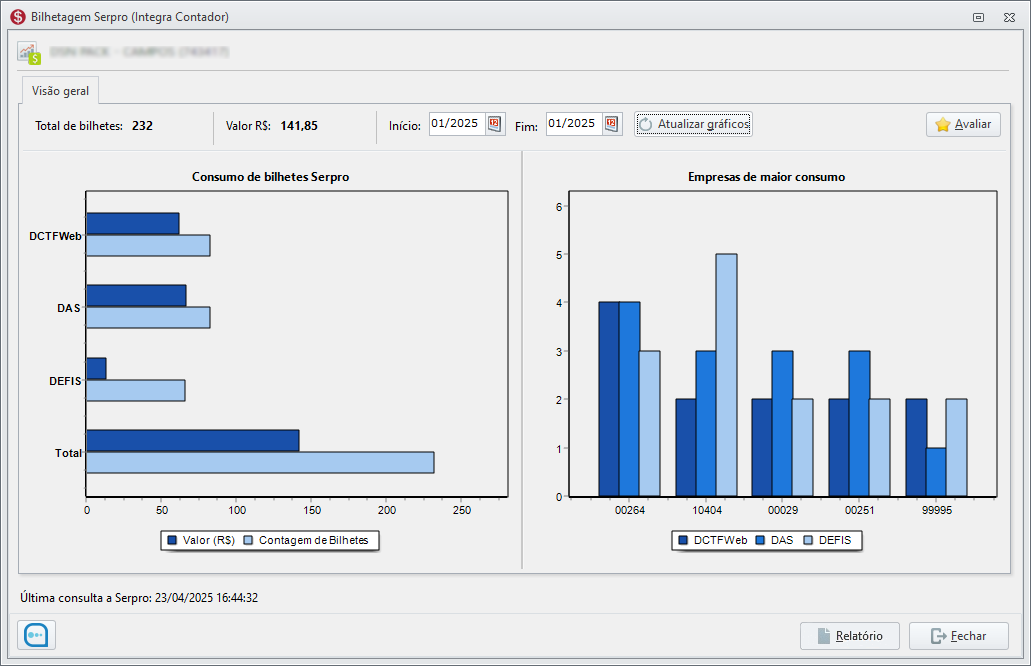
Task: Click the tallest DEFIS bar for company 10404
Action: click(x=727, y=375)
